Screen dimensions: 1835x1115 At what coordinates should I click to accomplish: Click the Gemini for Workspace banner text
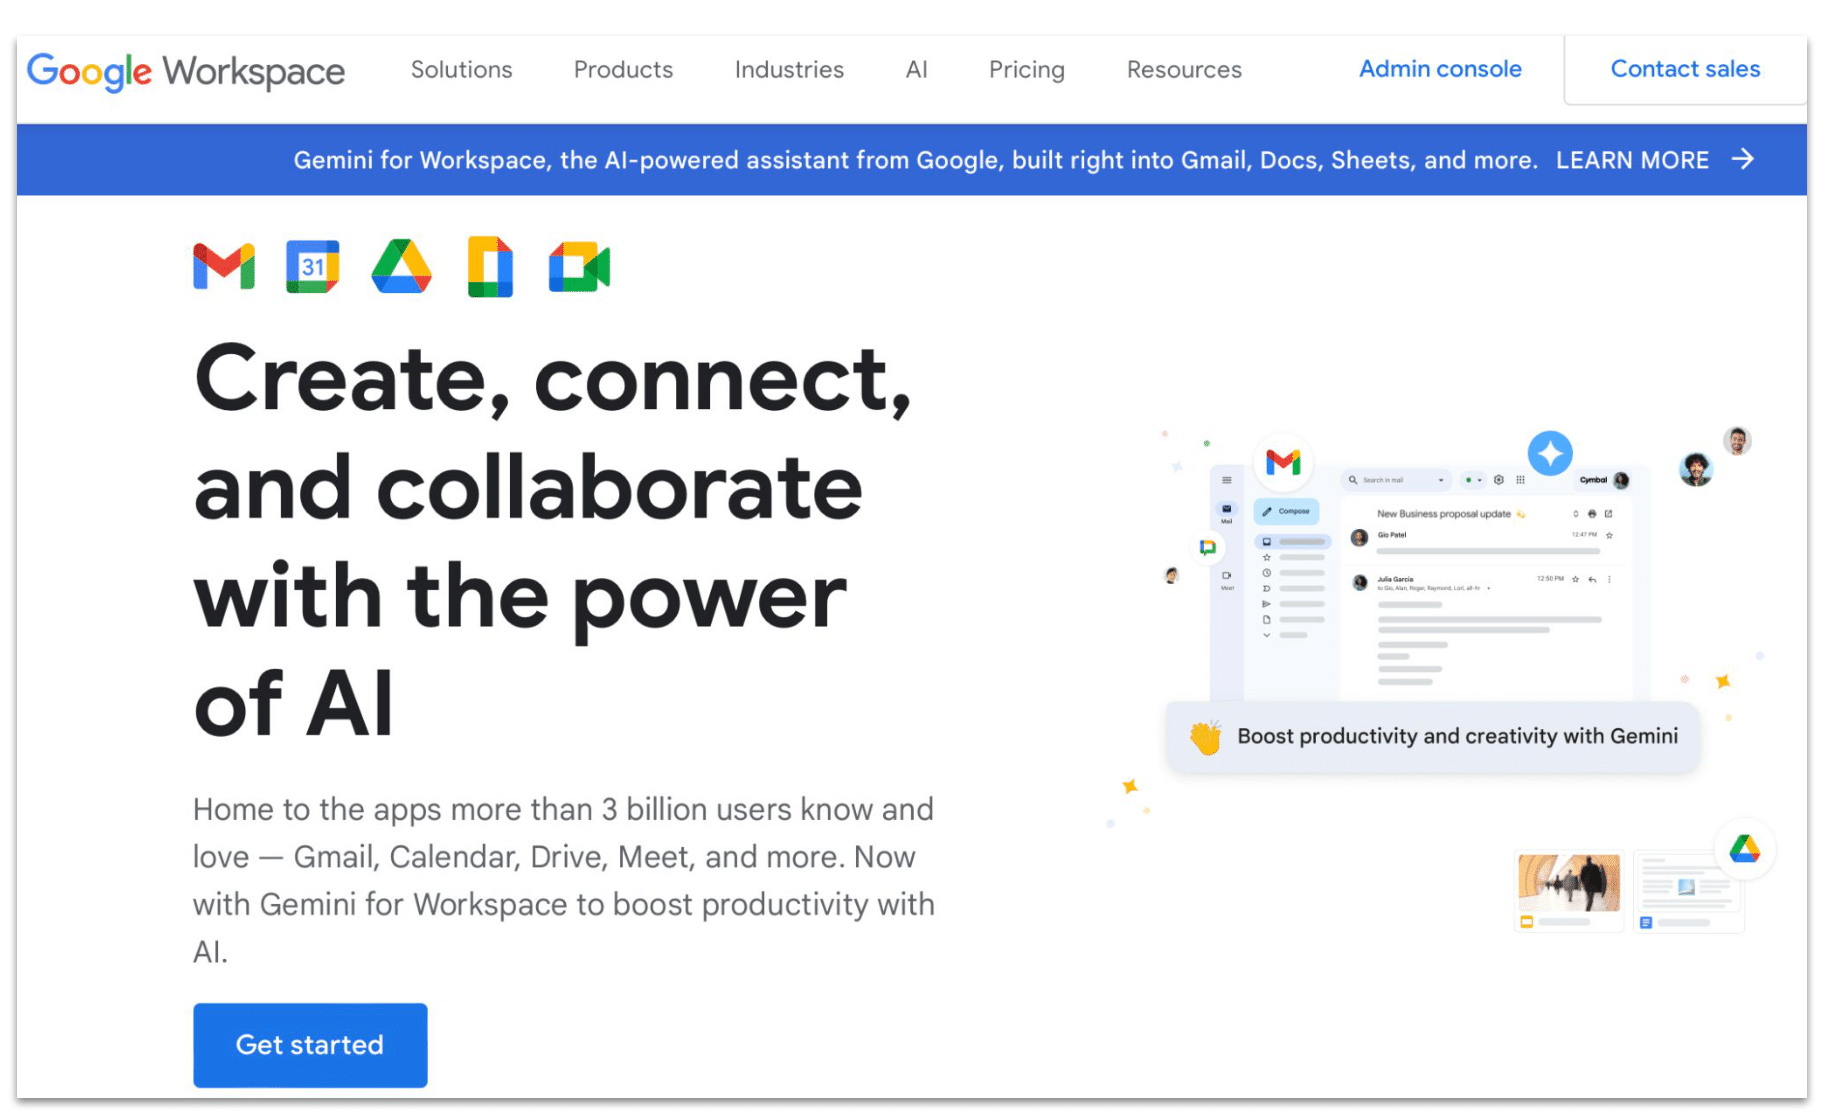tap(915, 160)
